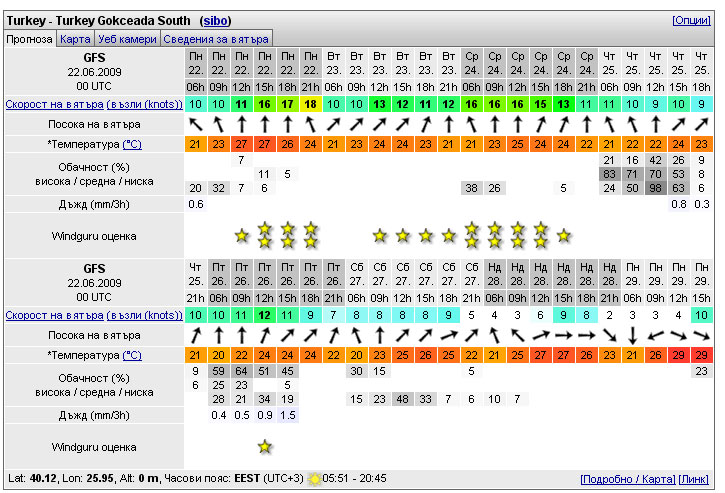Click wind arrow at Пн 29. 09h
This screenshot has height=493, width=725.
tap(655, 335)
